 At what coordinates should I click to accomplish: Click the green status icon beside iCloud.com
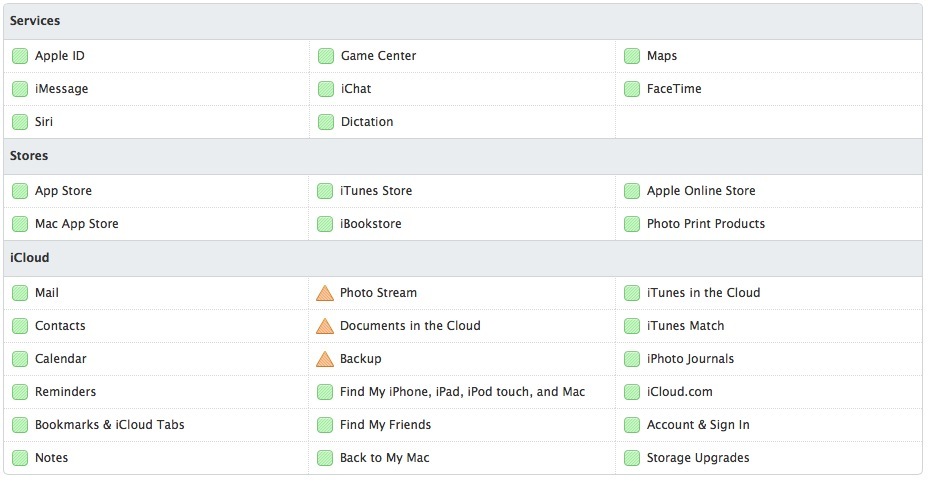pyautogui.click(x=632, y=392)
